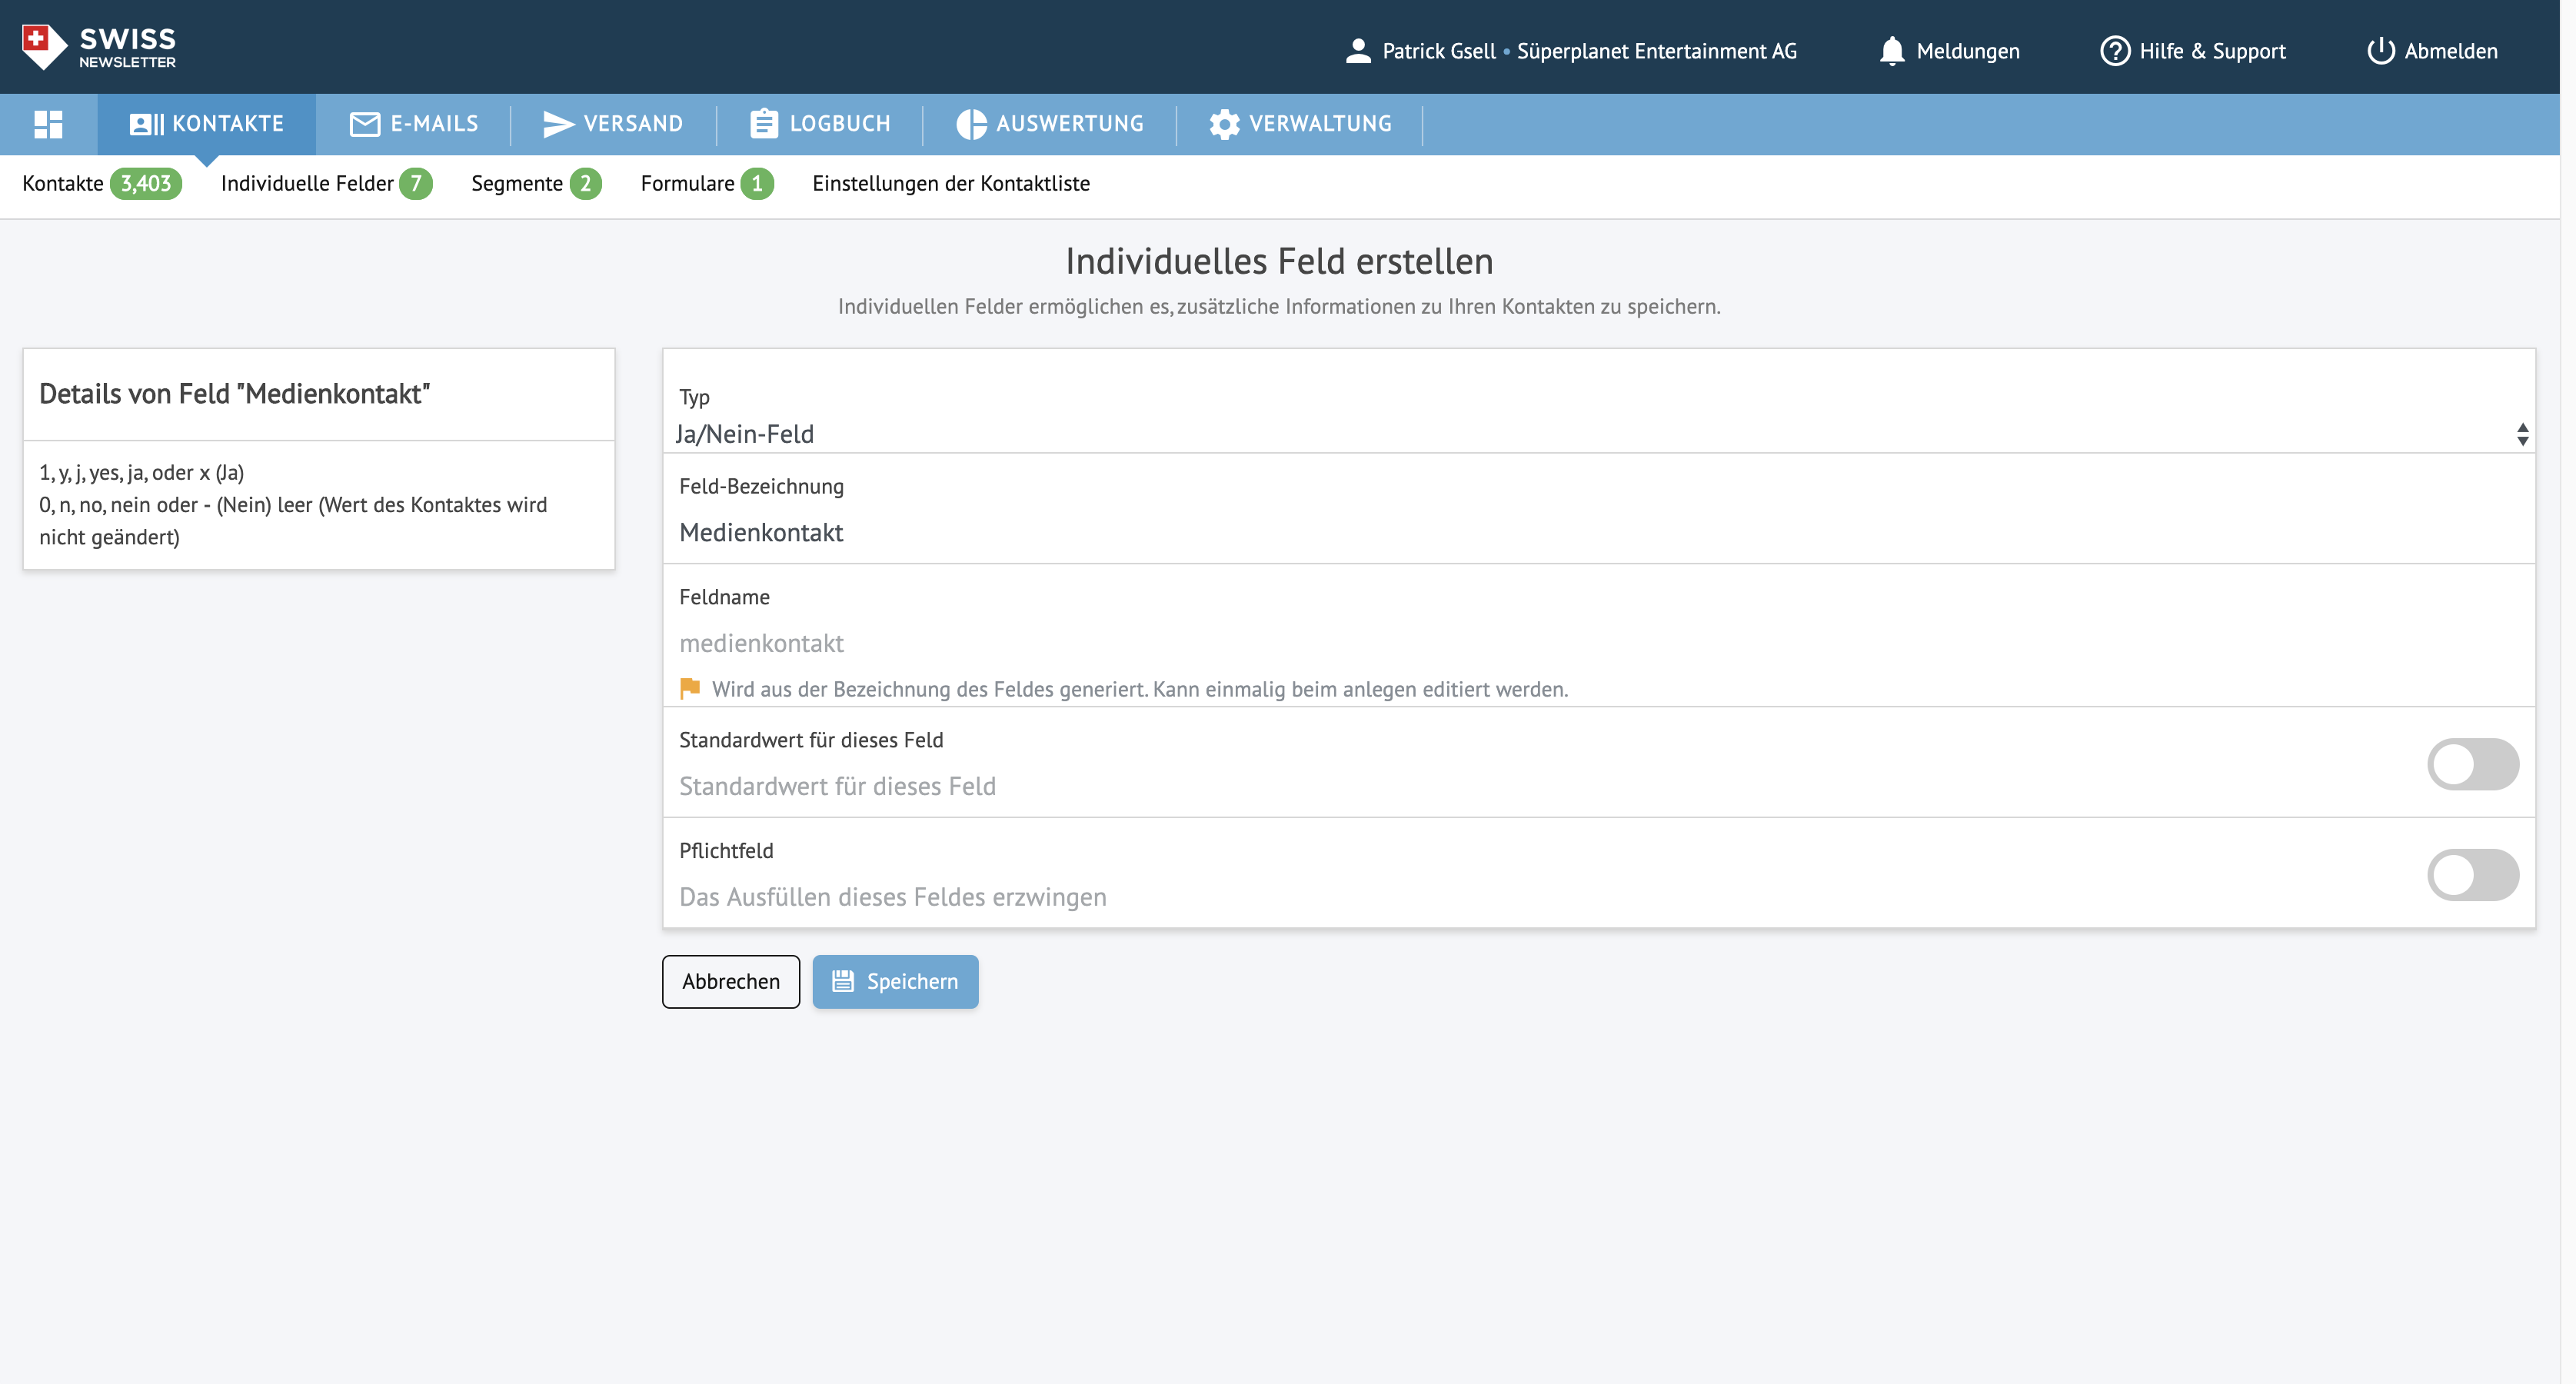Click the Speichern button
2576x1384 pixels.
pos(895,982)
